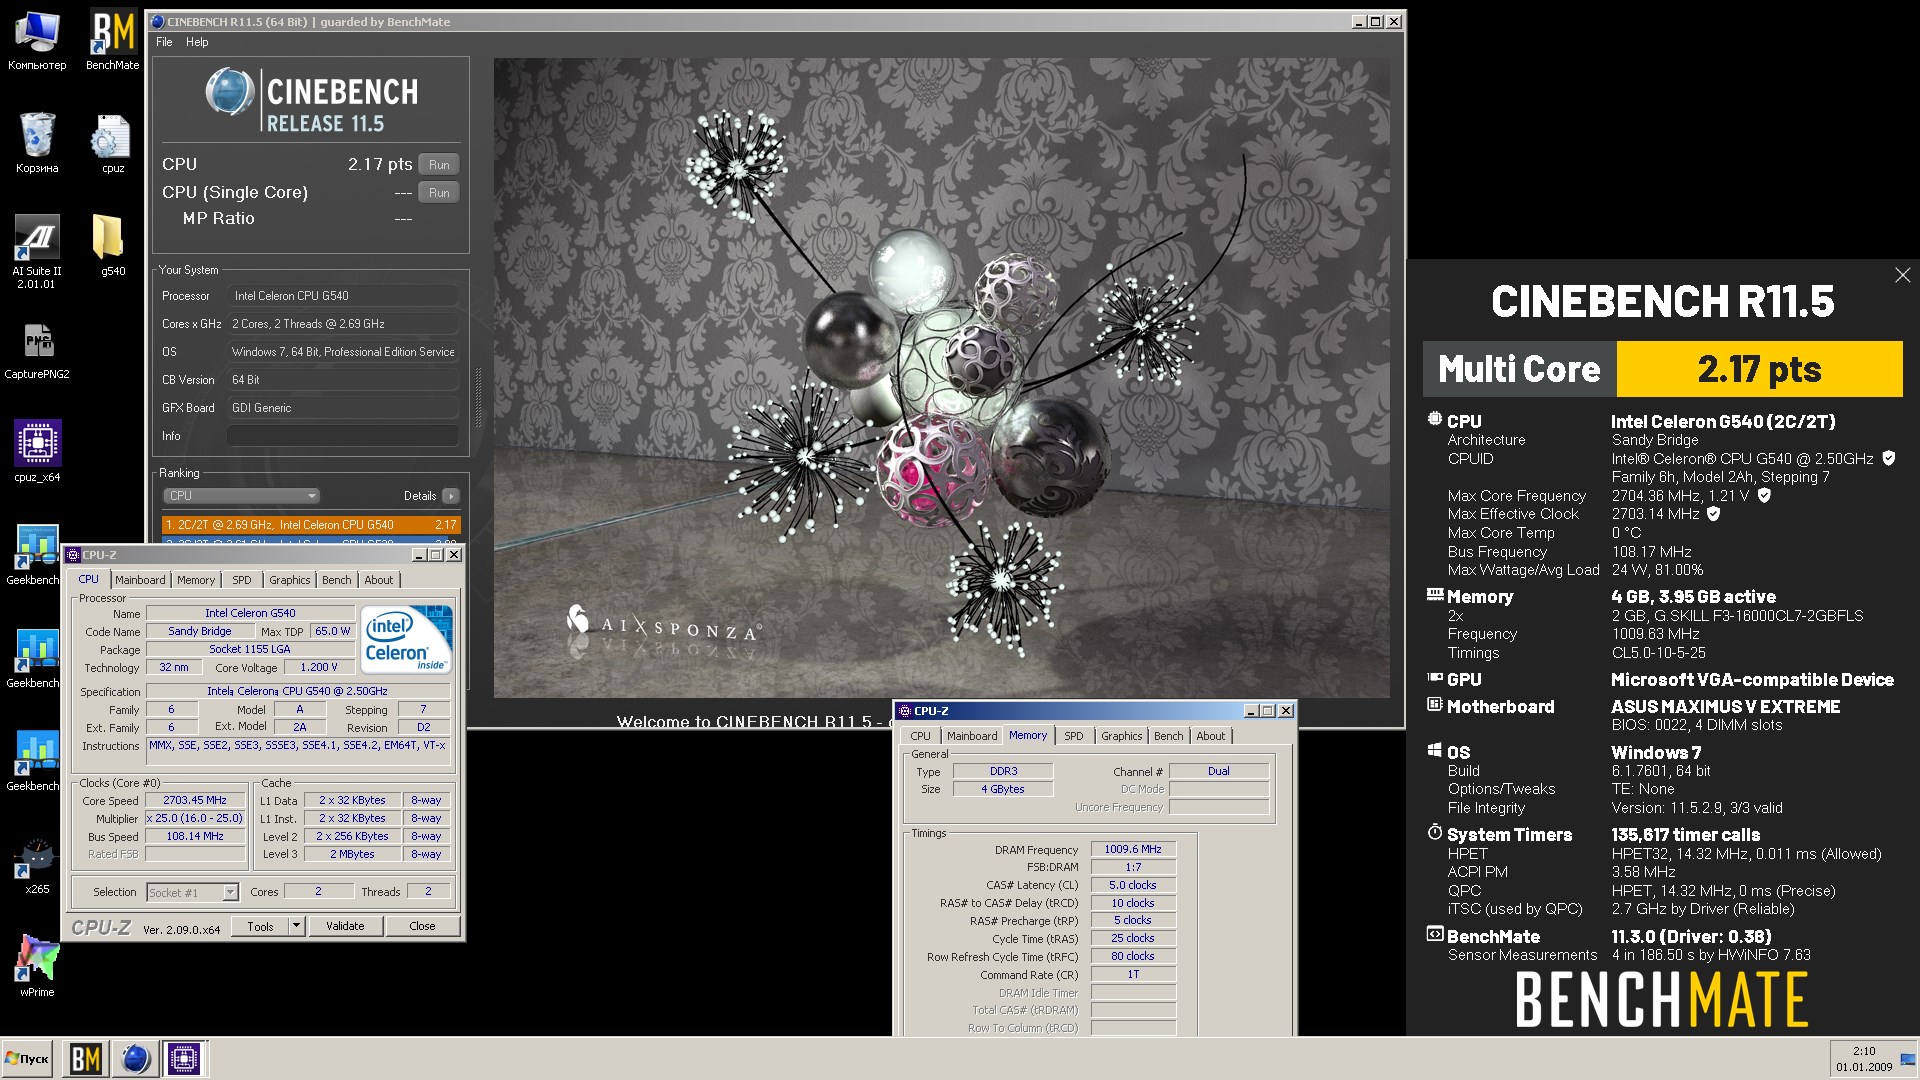Switch to Graphics tab in left CPU-Z
Viewport: 1920px width, 1080px height.
(290, 580)
